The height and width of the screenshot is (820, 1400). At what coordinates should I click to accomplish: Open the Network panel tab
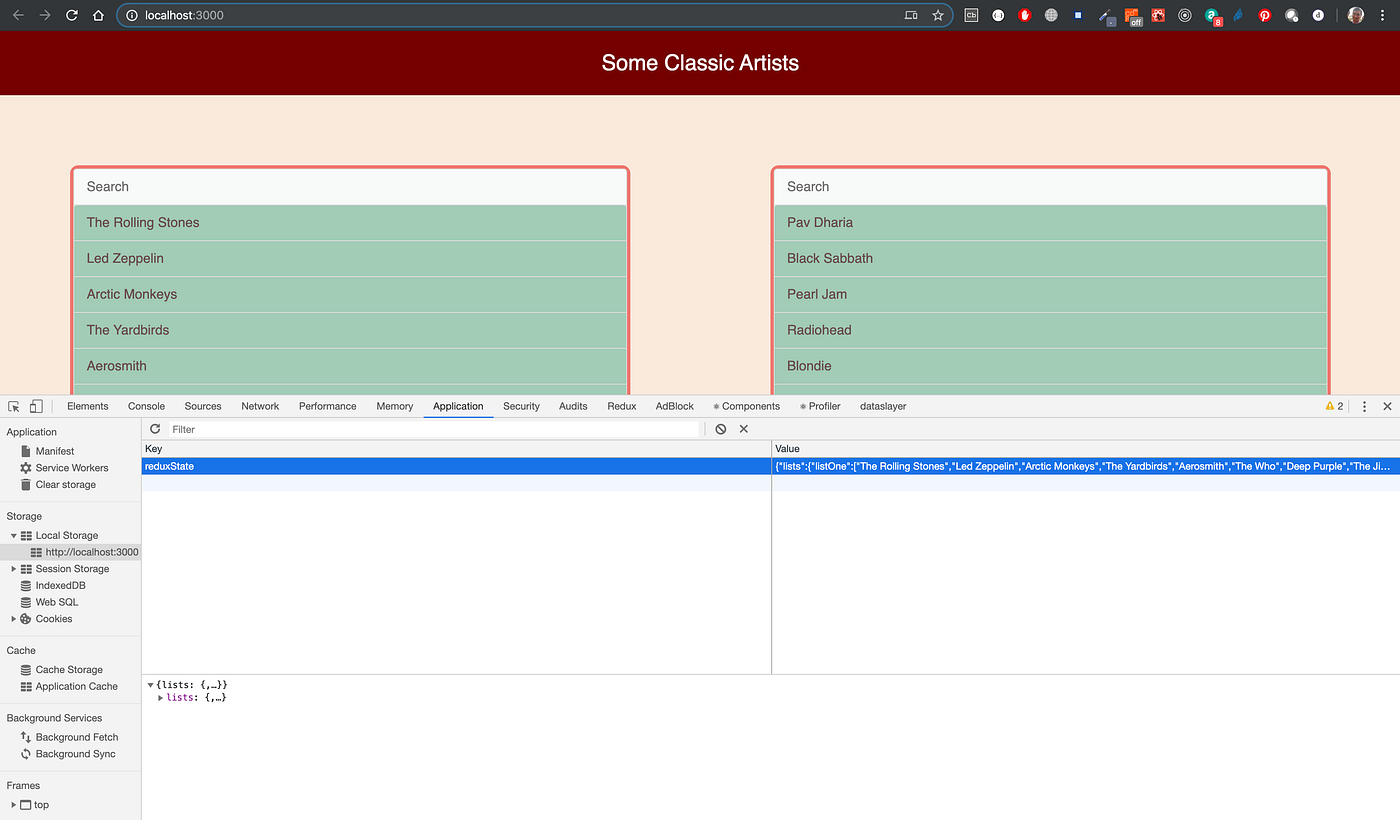point(260,406)
